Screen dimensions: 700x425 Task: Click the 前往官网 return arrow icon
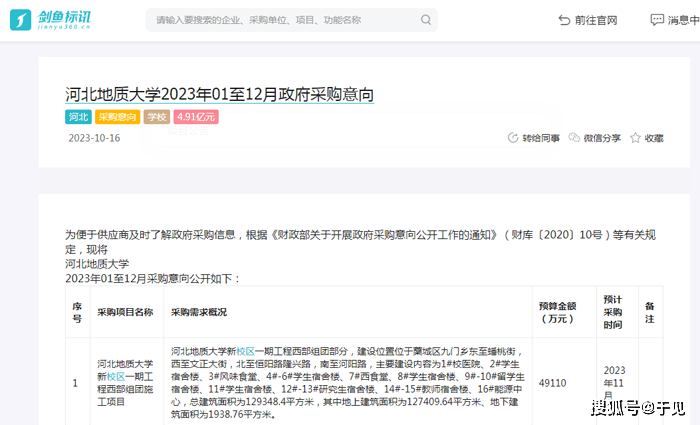pos(564,20)
